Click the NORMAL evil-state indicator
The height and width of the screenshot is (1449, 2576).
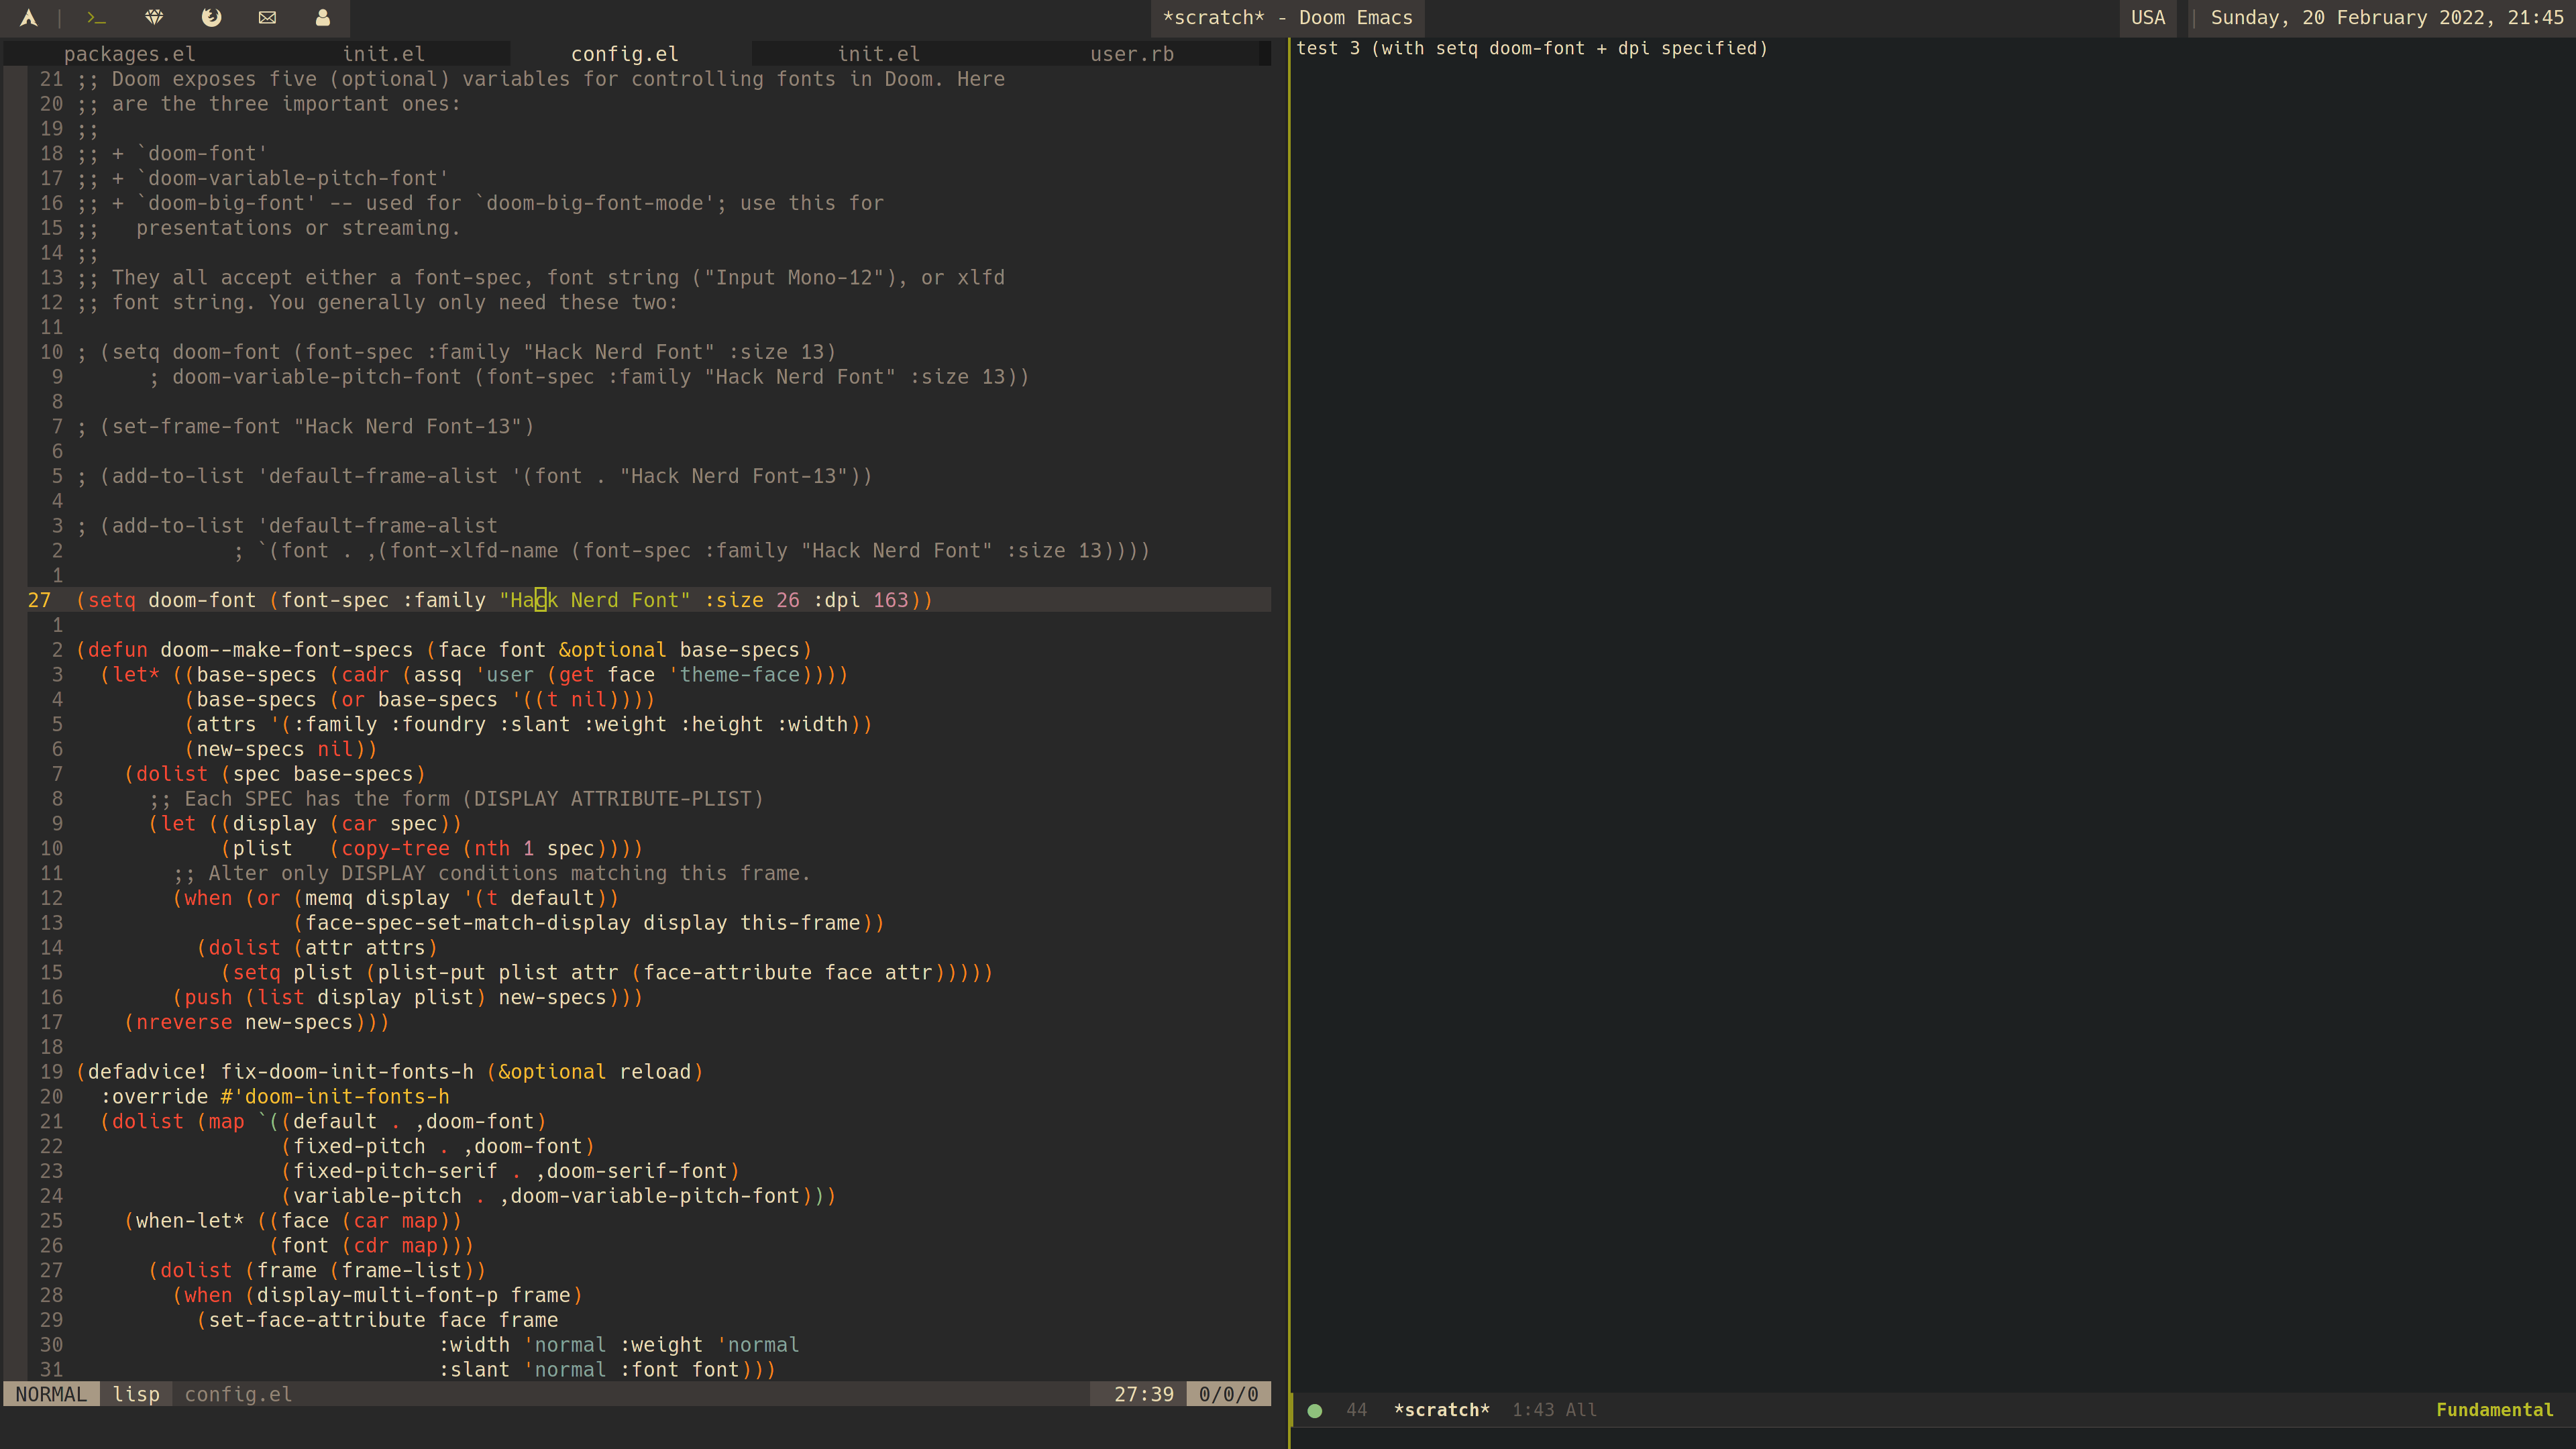click(x=51, y=1393)
